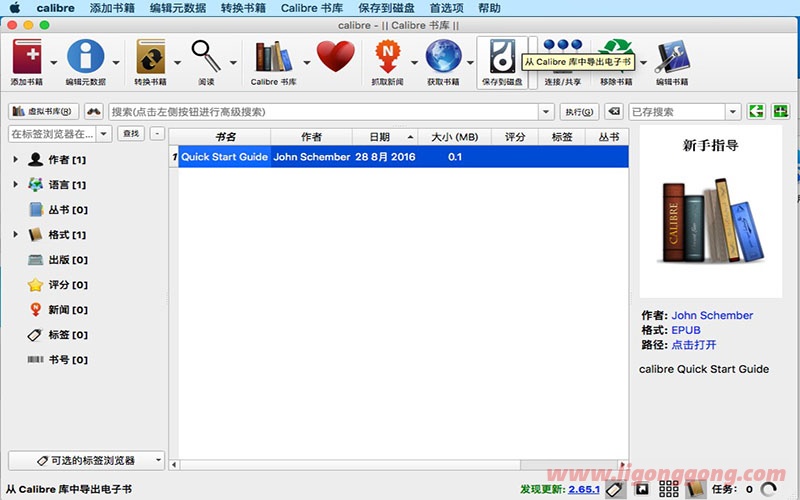The width and height of the screenshot is (800, 500).
Task: Open tag browser find field dropdown
Action: point(104,134)
